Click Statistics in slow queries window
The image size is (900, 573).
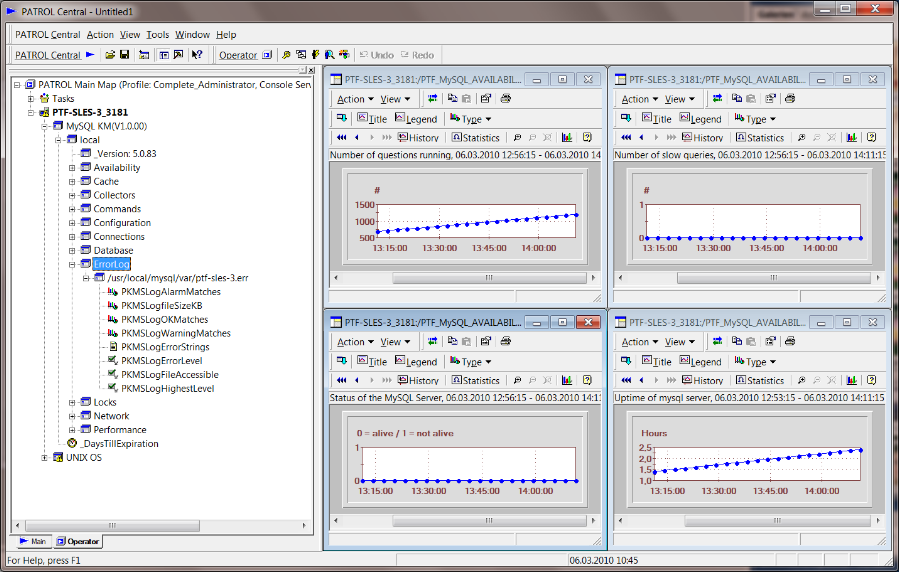click(x=760, y=138)
